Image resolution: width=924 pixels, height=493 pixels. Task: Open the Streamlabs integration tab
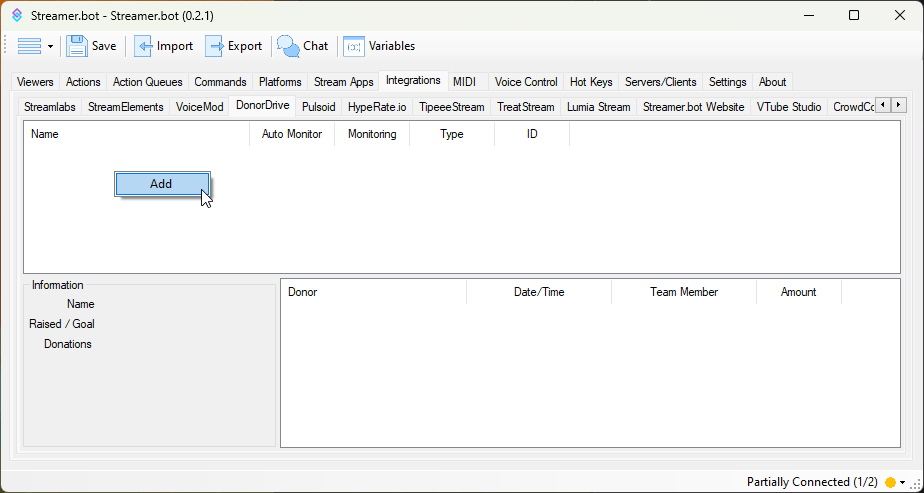tap(51, 107)
